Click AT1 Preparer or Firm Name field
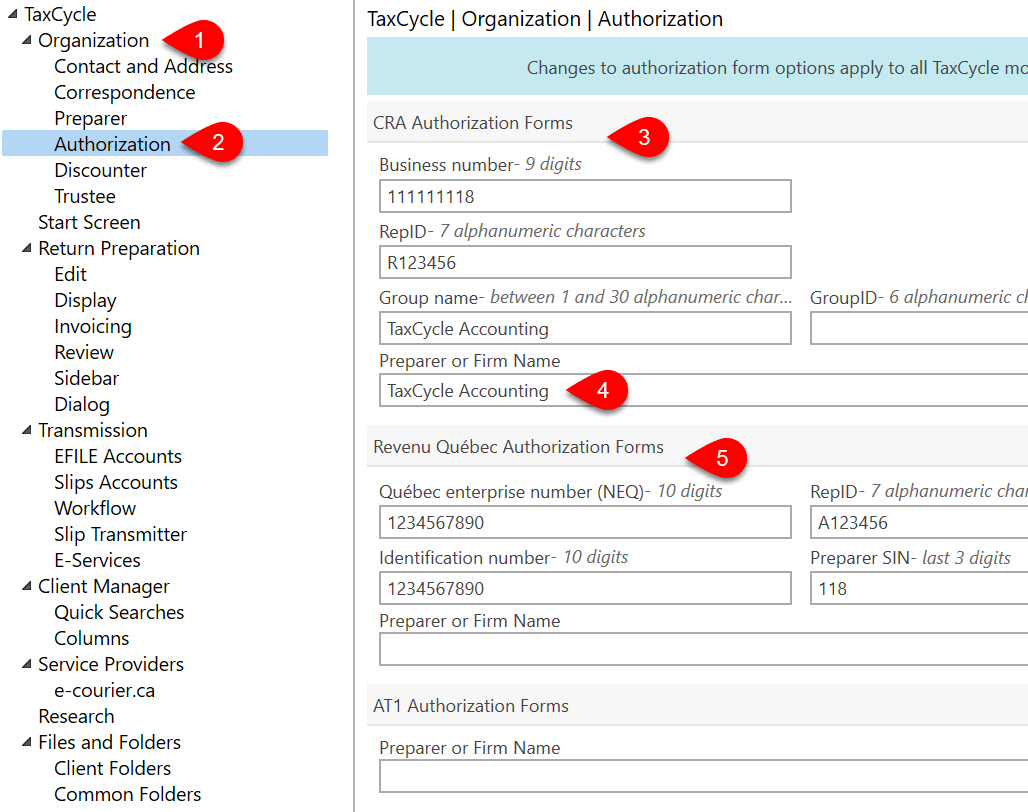Screen dimensions: 1028x812 click(x=703, y=777)
